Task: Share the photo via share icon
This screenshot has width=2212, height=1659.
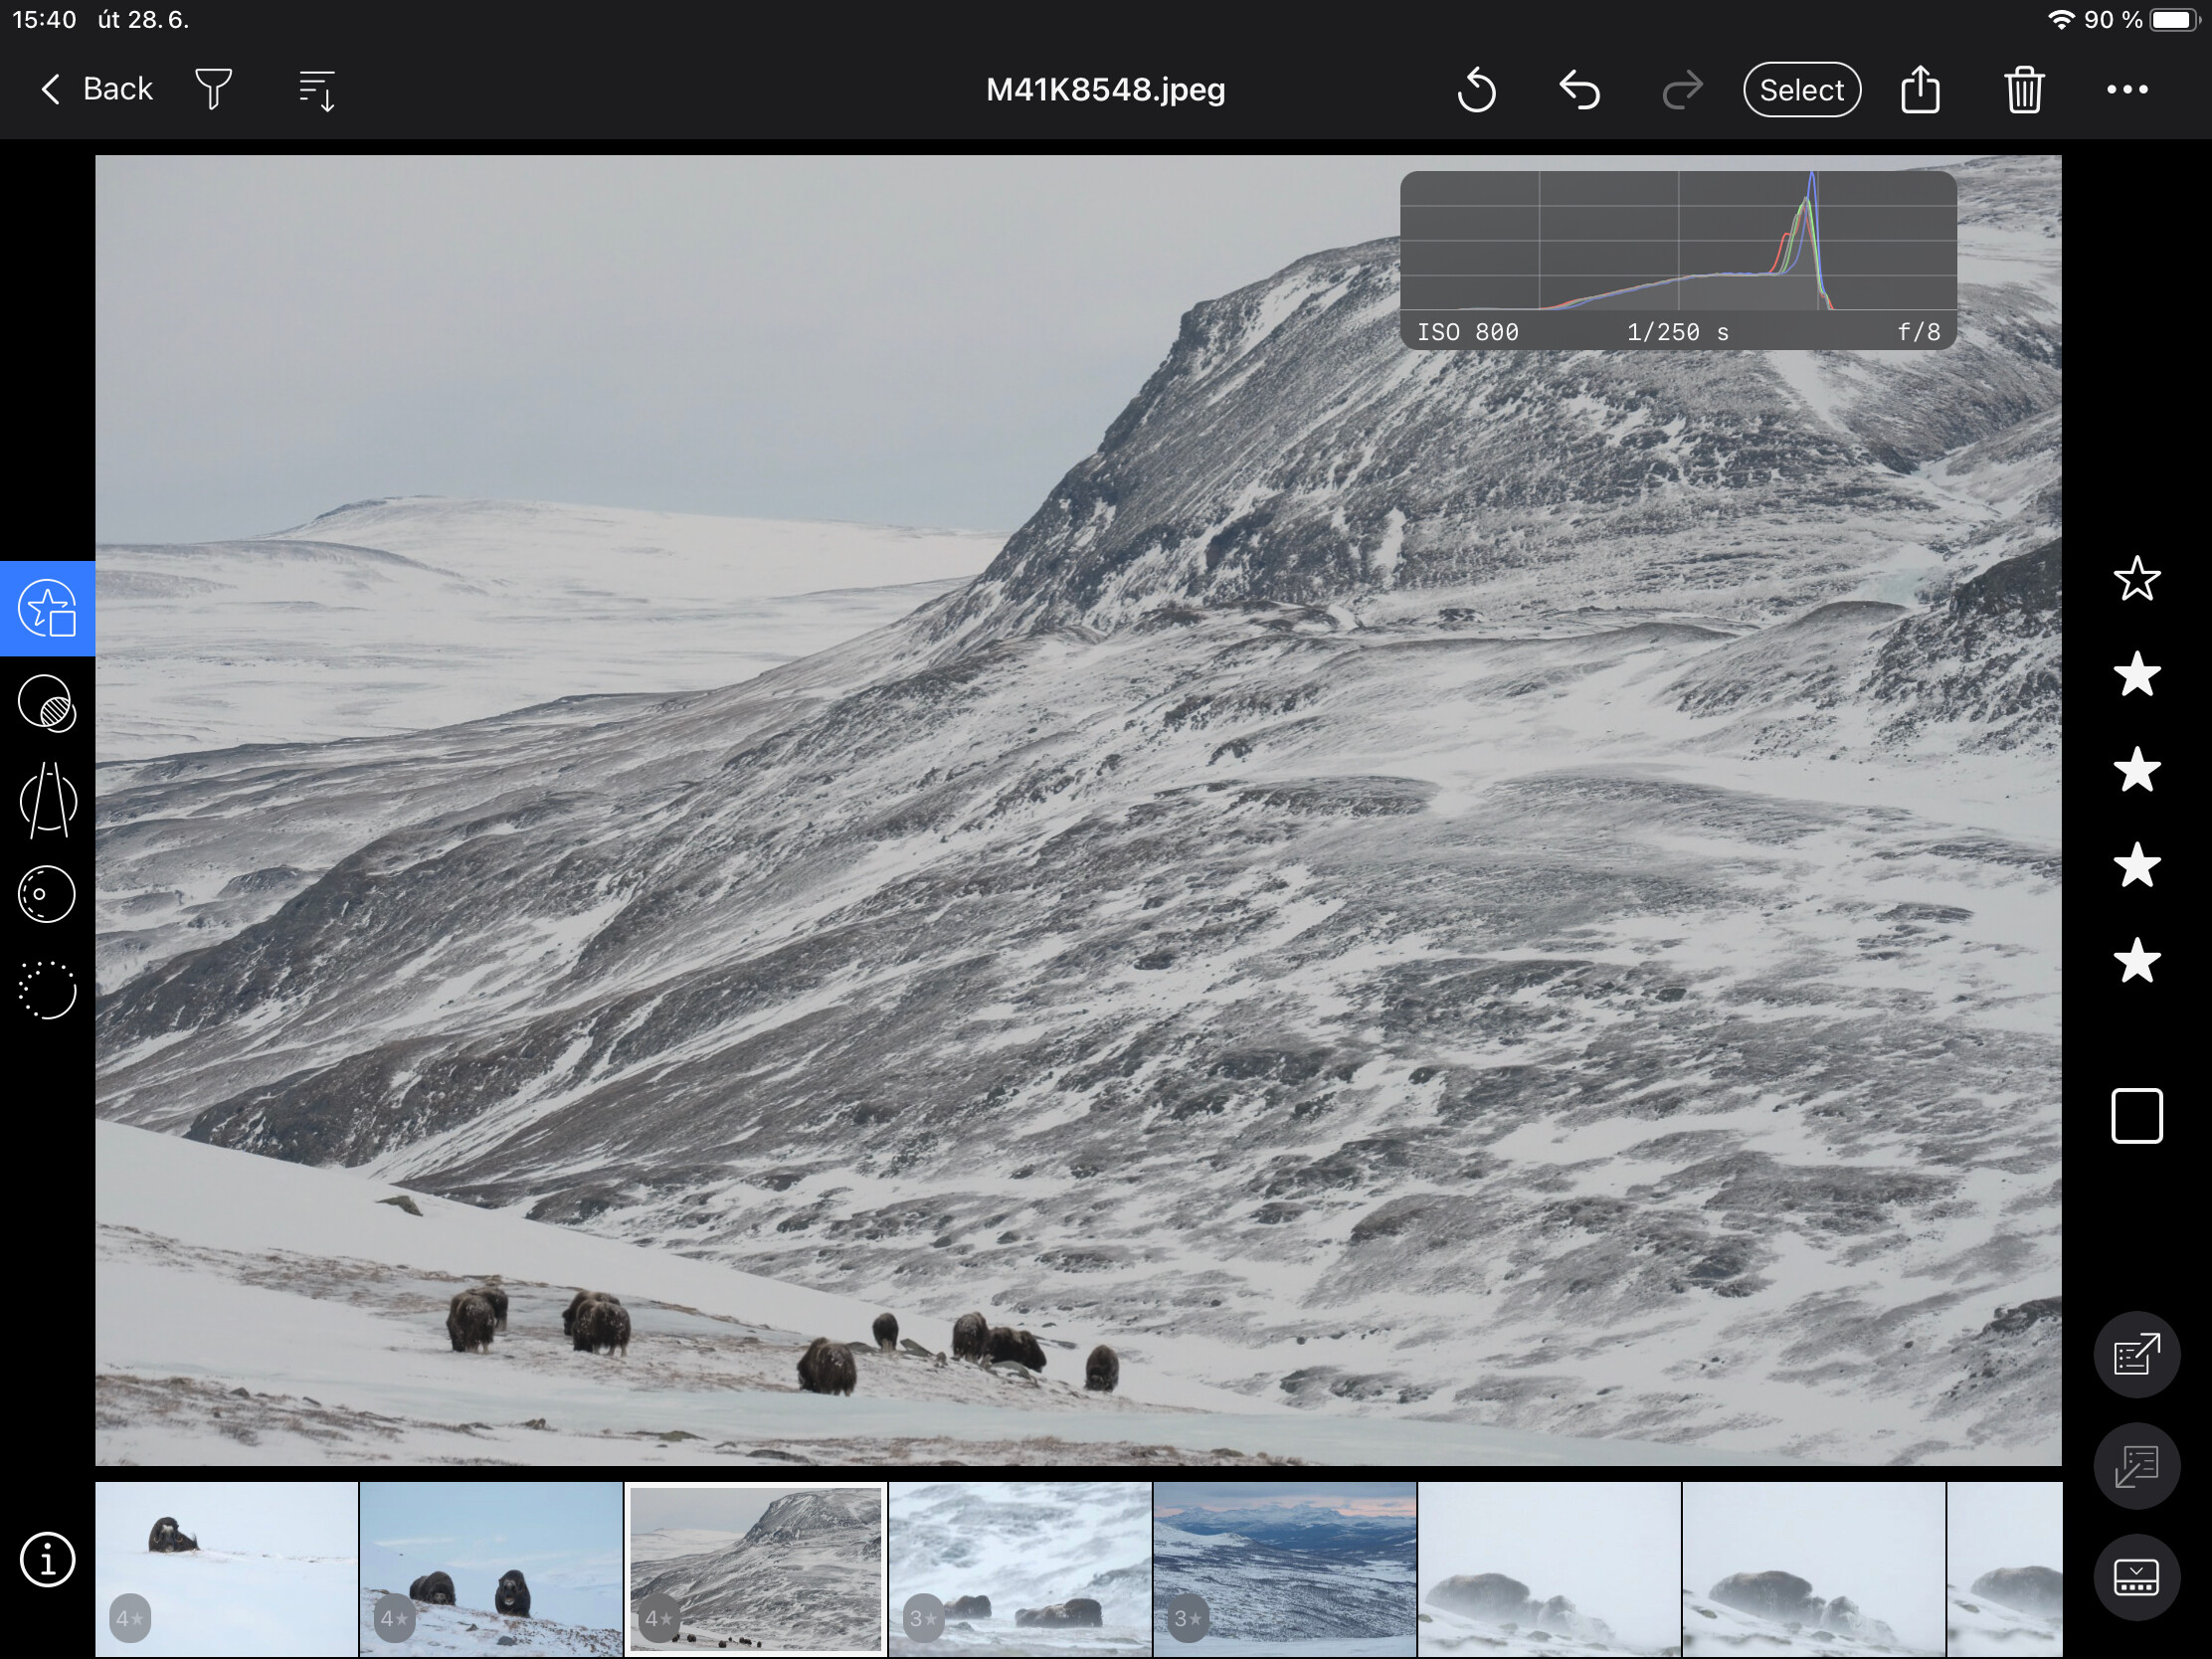Action: point(1920,89)
